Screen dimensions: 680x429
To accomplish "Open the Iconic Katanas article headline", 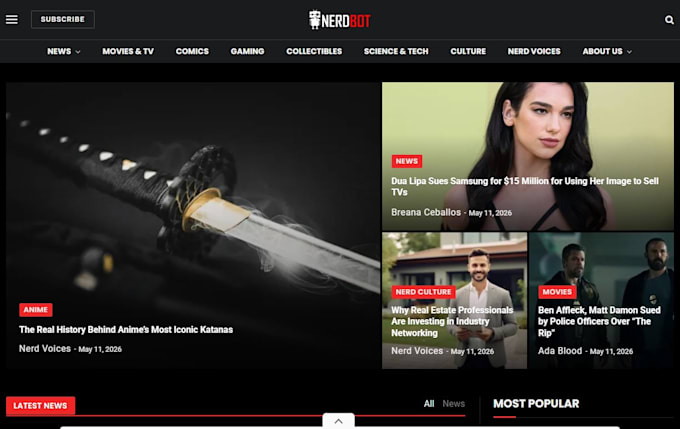I will coord(126,330).
